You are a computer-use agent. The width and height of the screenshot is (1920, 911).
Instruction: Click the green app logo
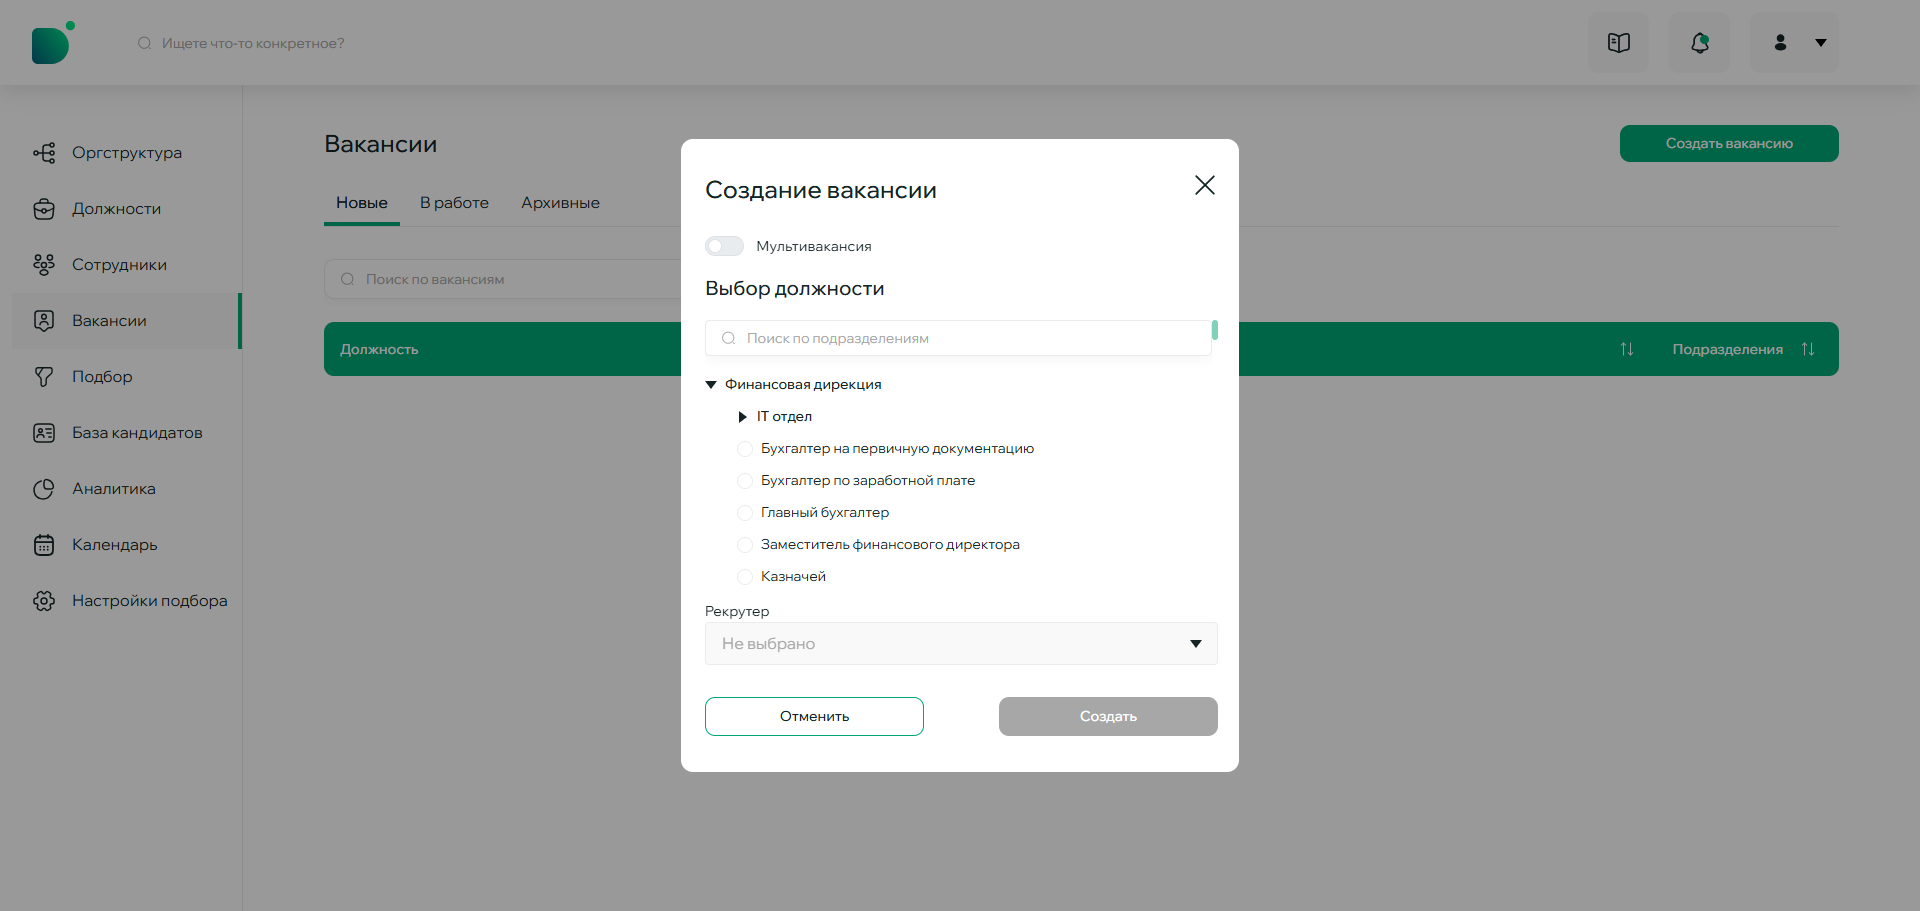tap(52, 43)
